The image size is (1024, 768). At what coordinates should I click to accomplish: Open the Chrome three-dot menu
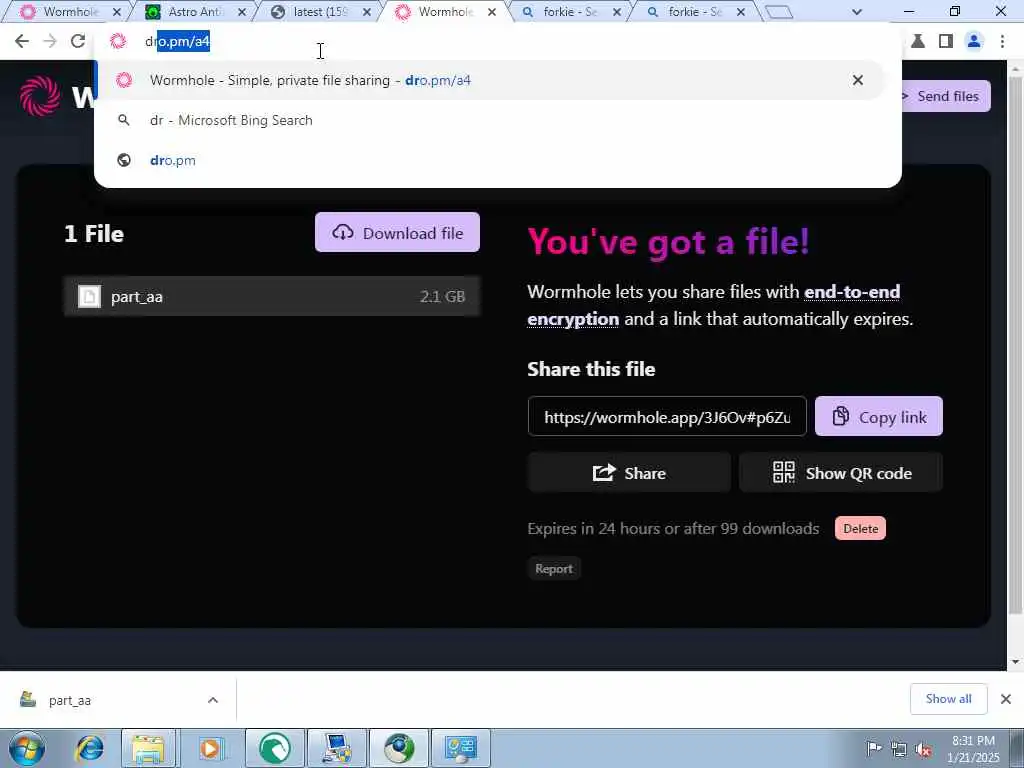(x=1002, y=41)
